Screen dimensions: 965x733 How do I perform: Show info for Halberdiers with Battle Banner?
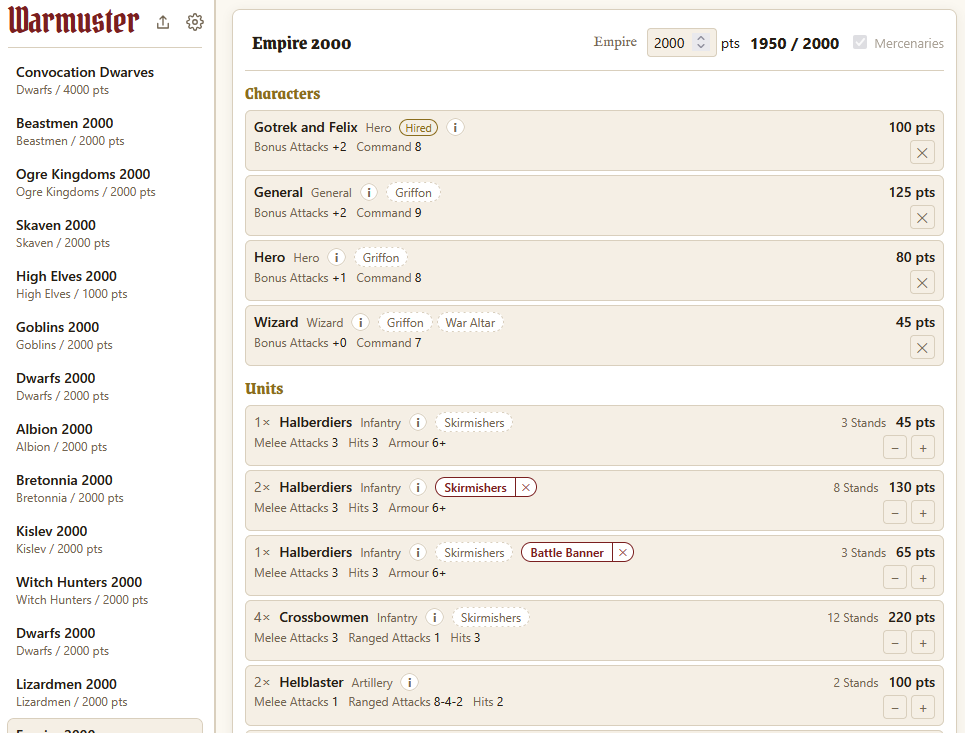[x=417, y=553]
